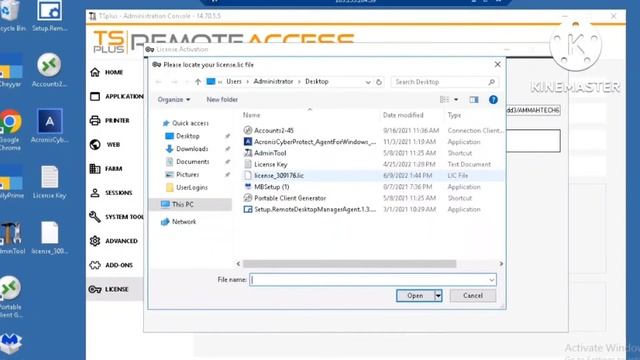640x360 pixels.
Task: Open the WEB section
Action: point(114,144)
